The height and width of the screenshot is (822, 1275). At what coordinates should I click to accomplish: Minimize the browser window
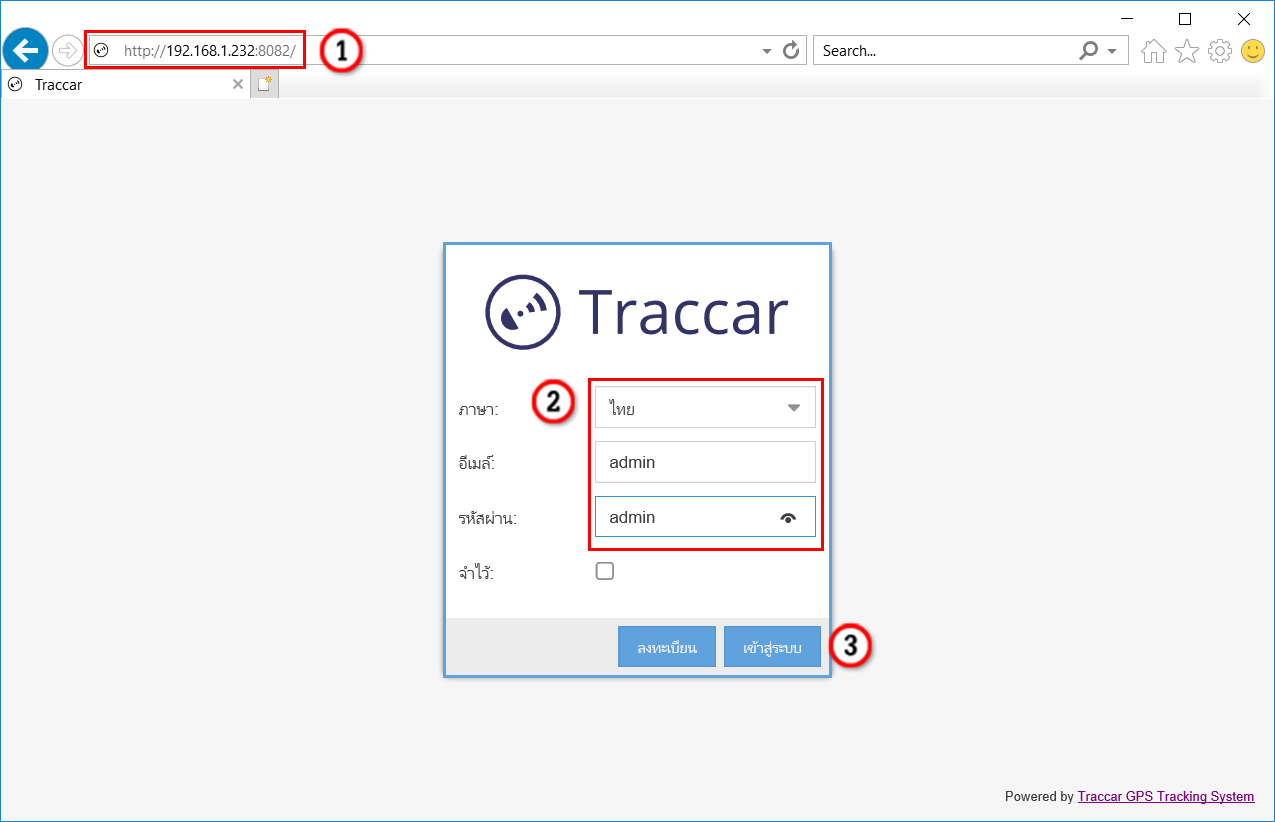click(1127, 18)
